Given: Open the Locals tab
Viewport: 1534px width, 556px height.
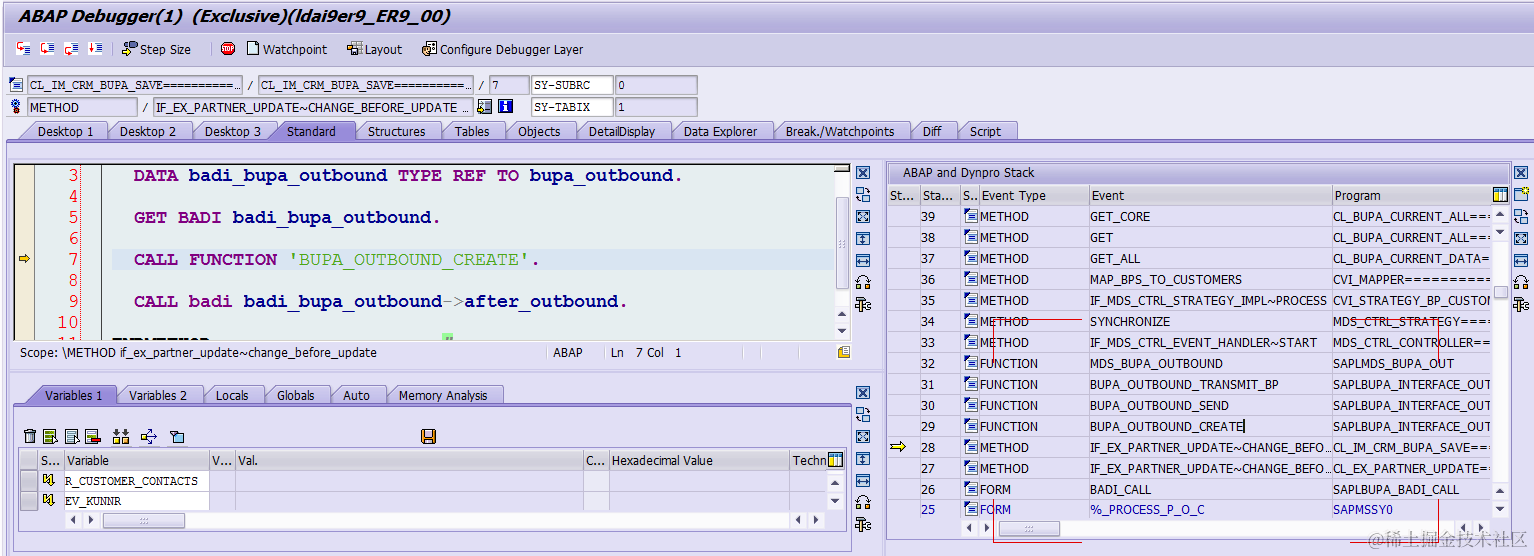Looking at the screenshot, I should 232,395.
